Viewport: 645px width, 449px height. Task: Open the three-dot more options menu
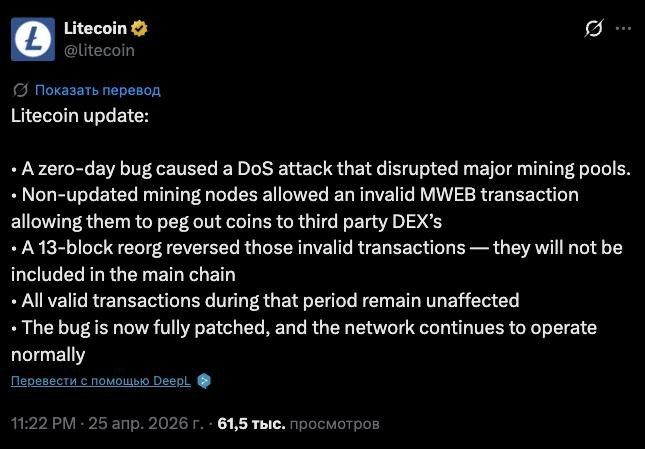click(623, 30)
